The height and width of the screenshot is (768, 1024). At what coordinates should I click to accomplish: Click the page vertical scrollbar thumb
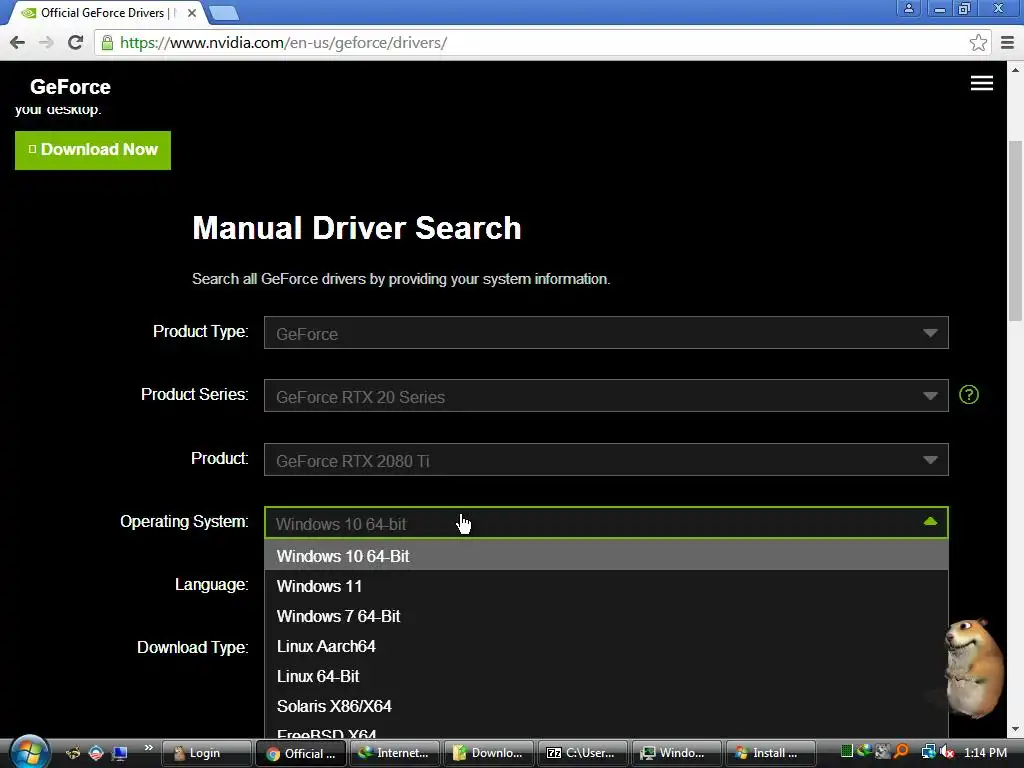coord(1015,231)
